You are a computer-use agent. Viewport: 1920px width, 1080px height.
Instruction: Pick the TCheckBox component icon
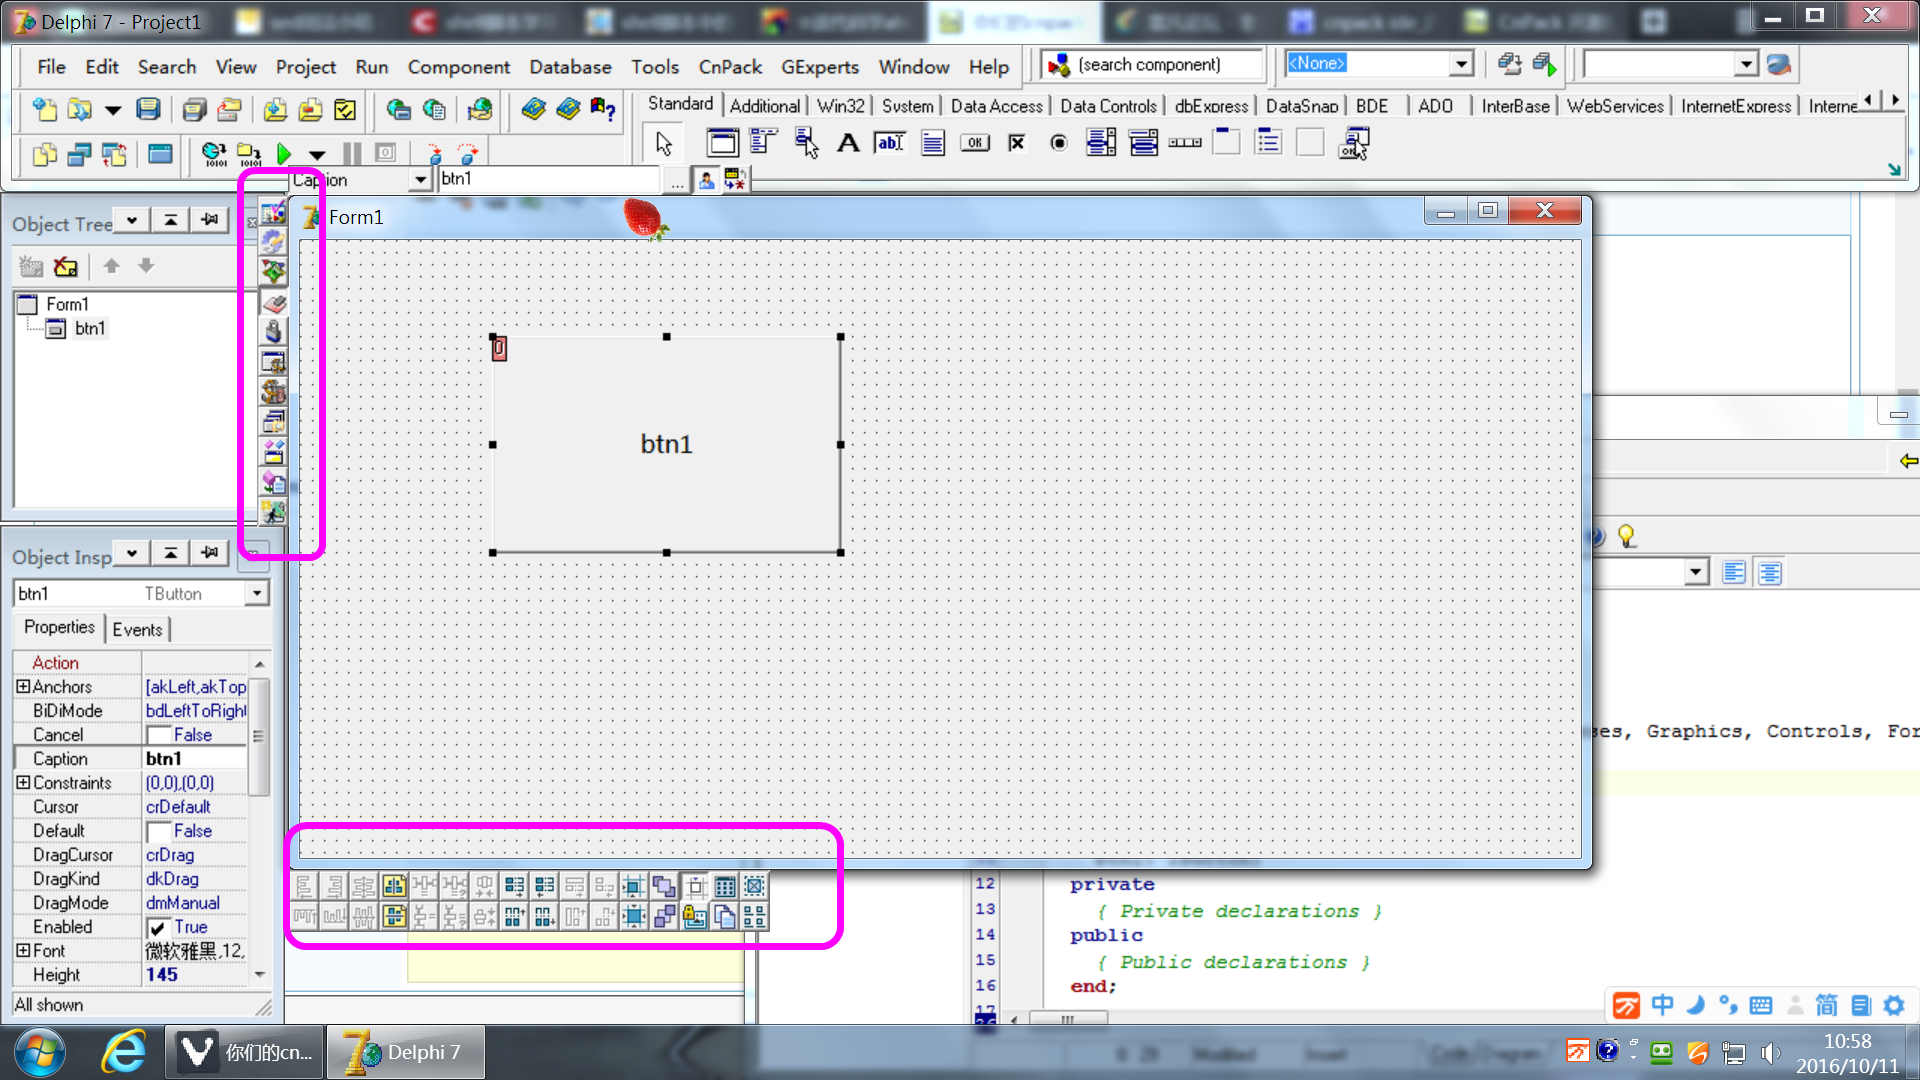pos(1017,143)
